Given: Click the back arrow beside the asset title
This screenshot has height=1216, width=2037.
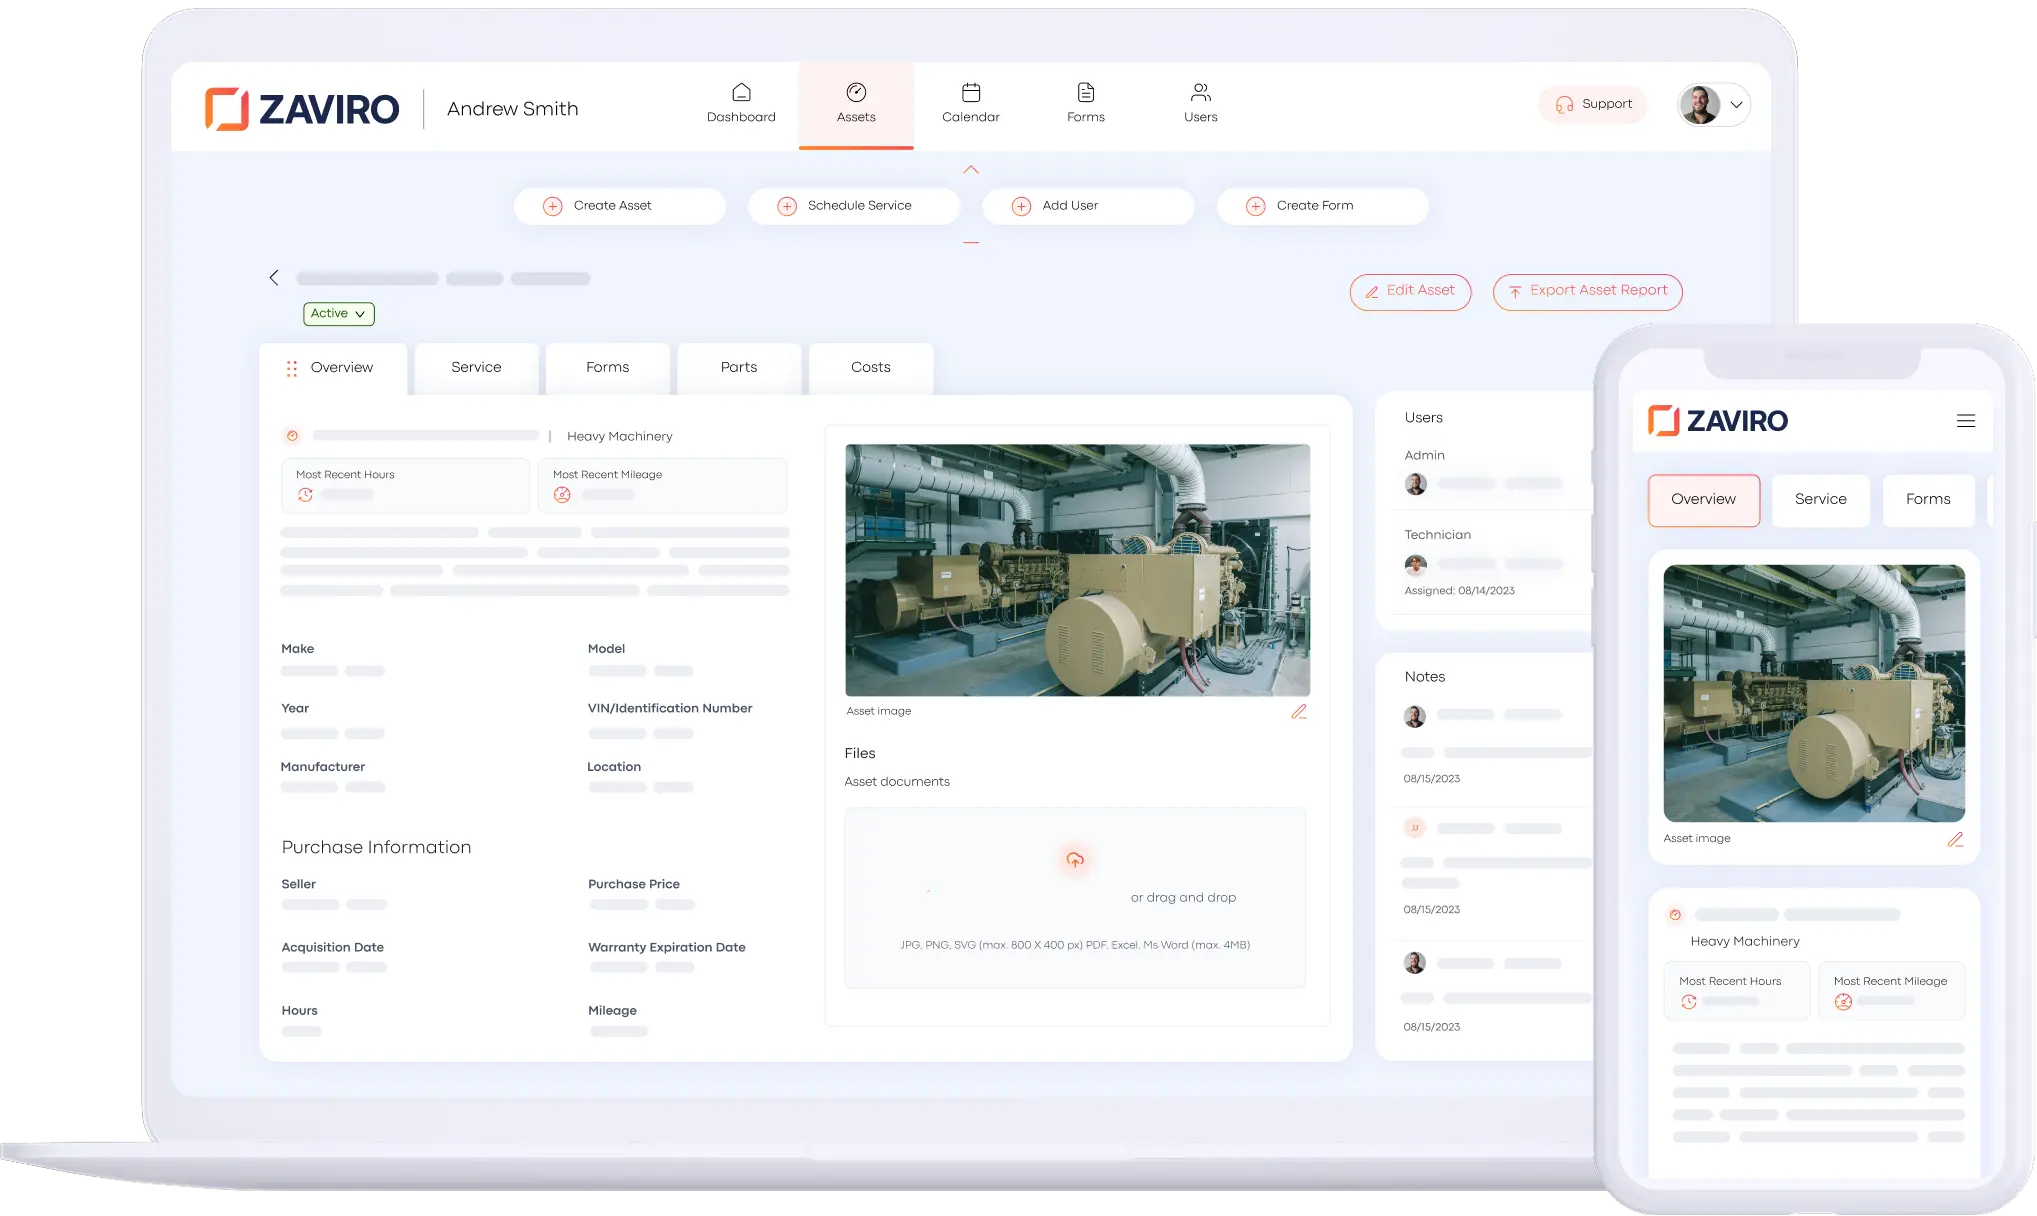Looking at the screenshot, I should [274, 278].
